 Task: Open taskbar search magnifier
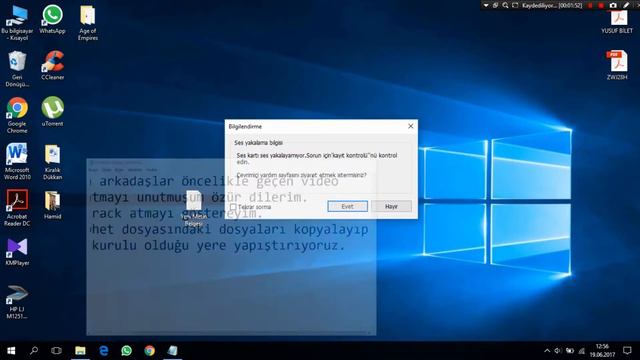(x=34, y=351)
